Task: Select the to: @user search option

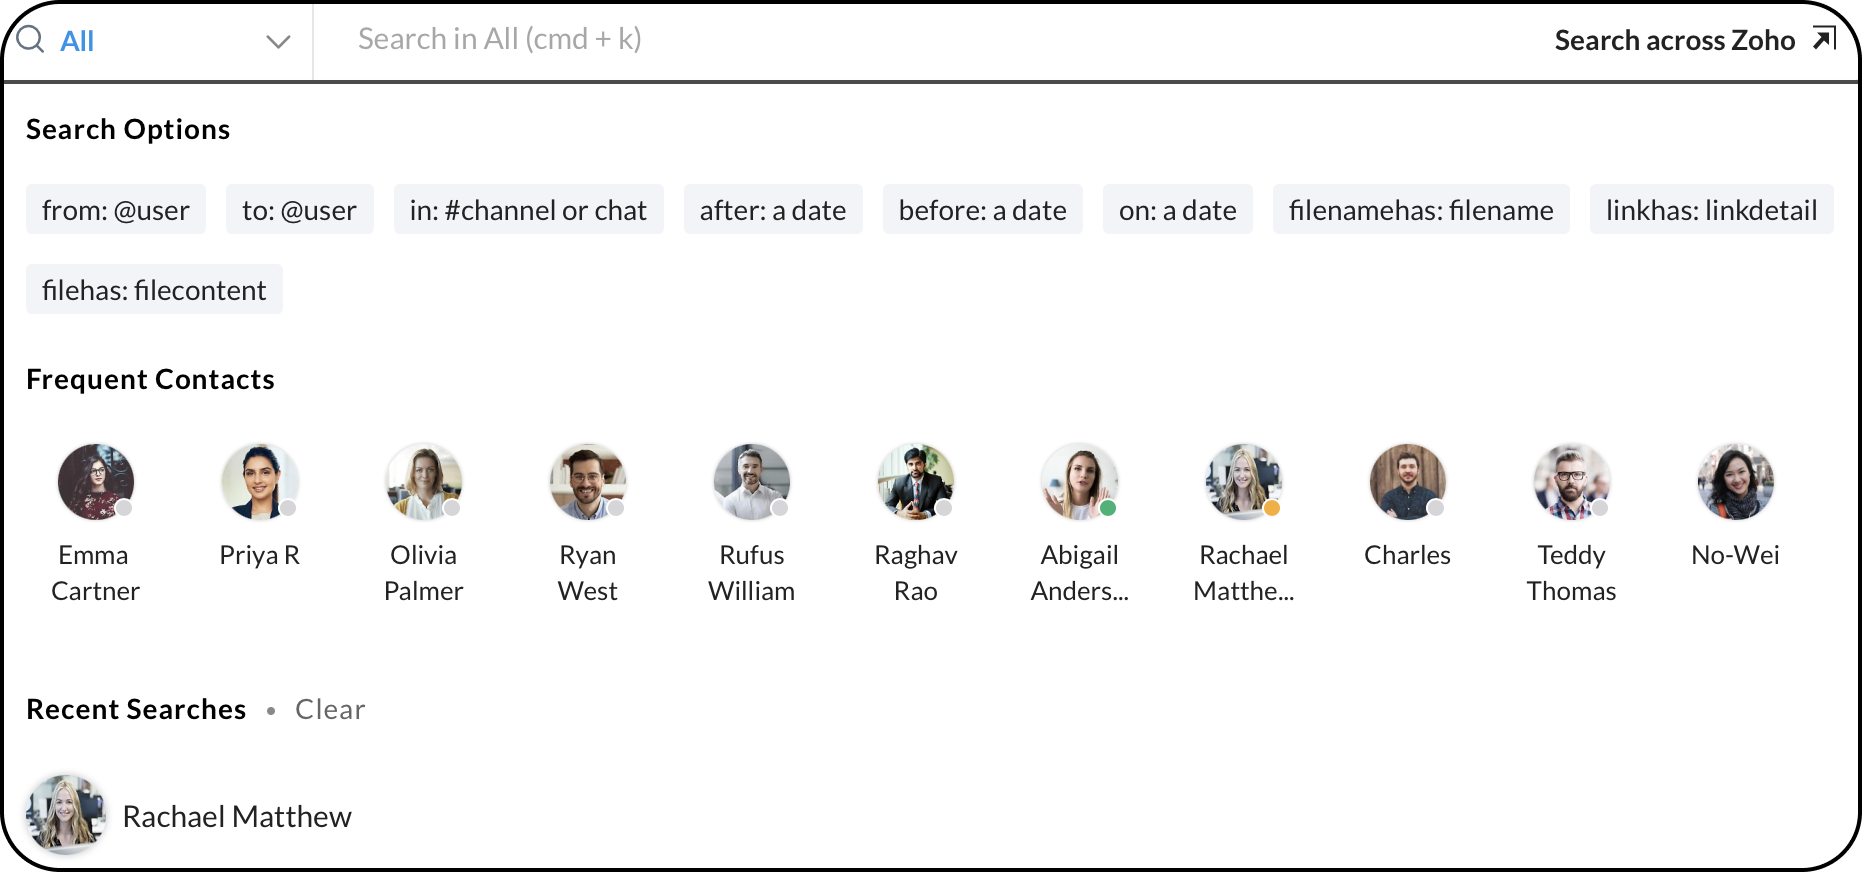Action: point(299,210)
